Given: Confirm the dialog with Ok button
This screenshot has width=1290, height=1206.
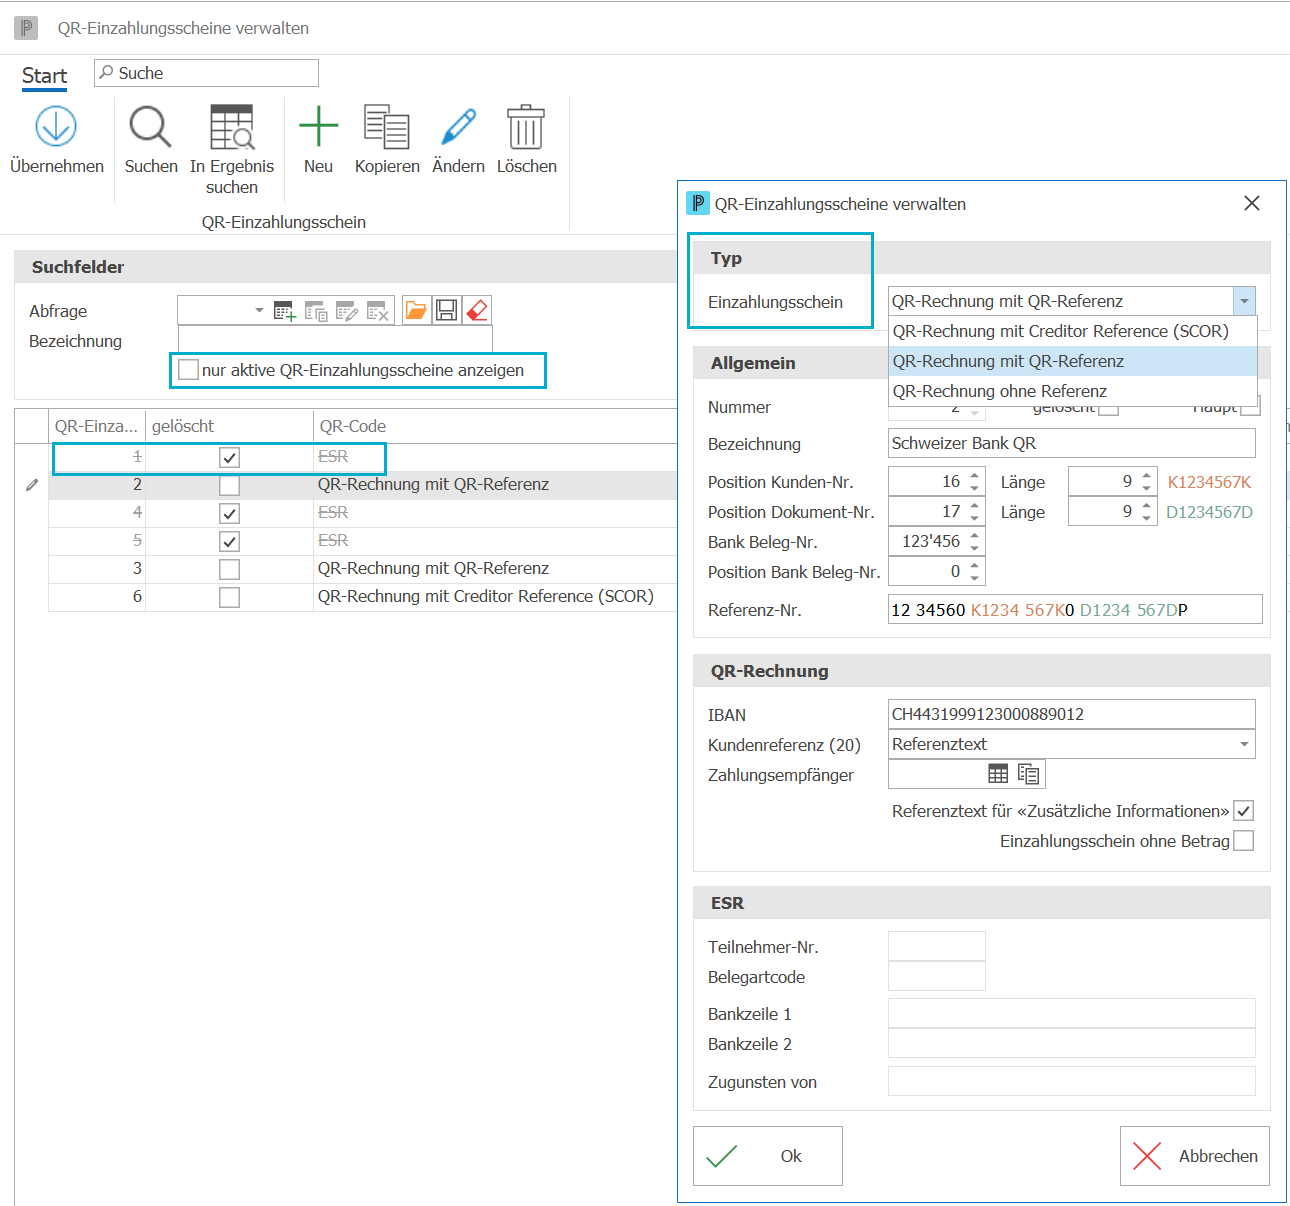Looking at the screenshot, I should tap(768, 1156).
